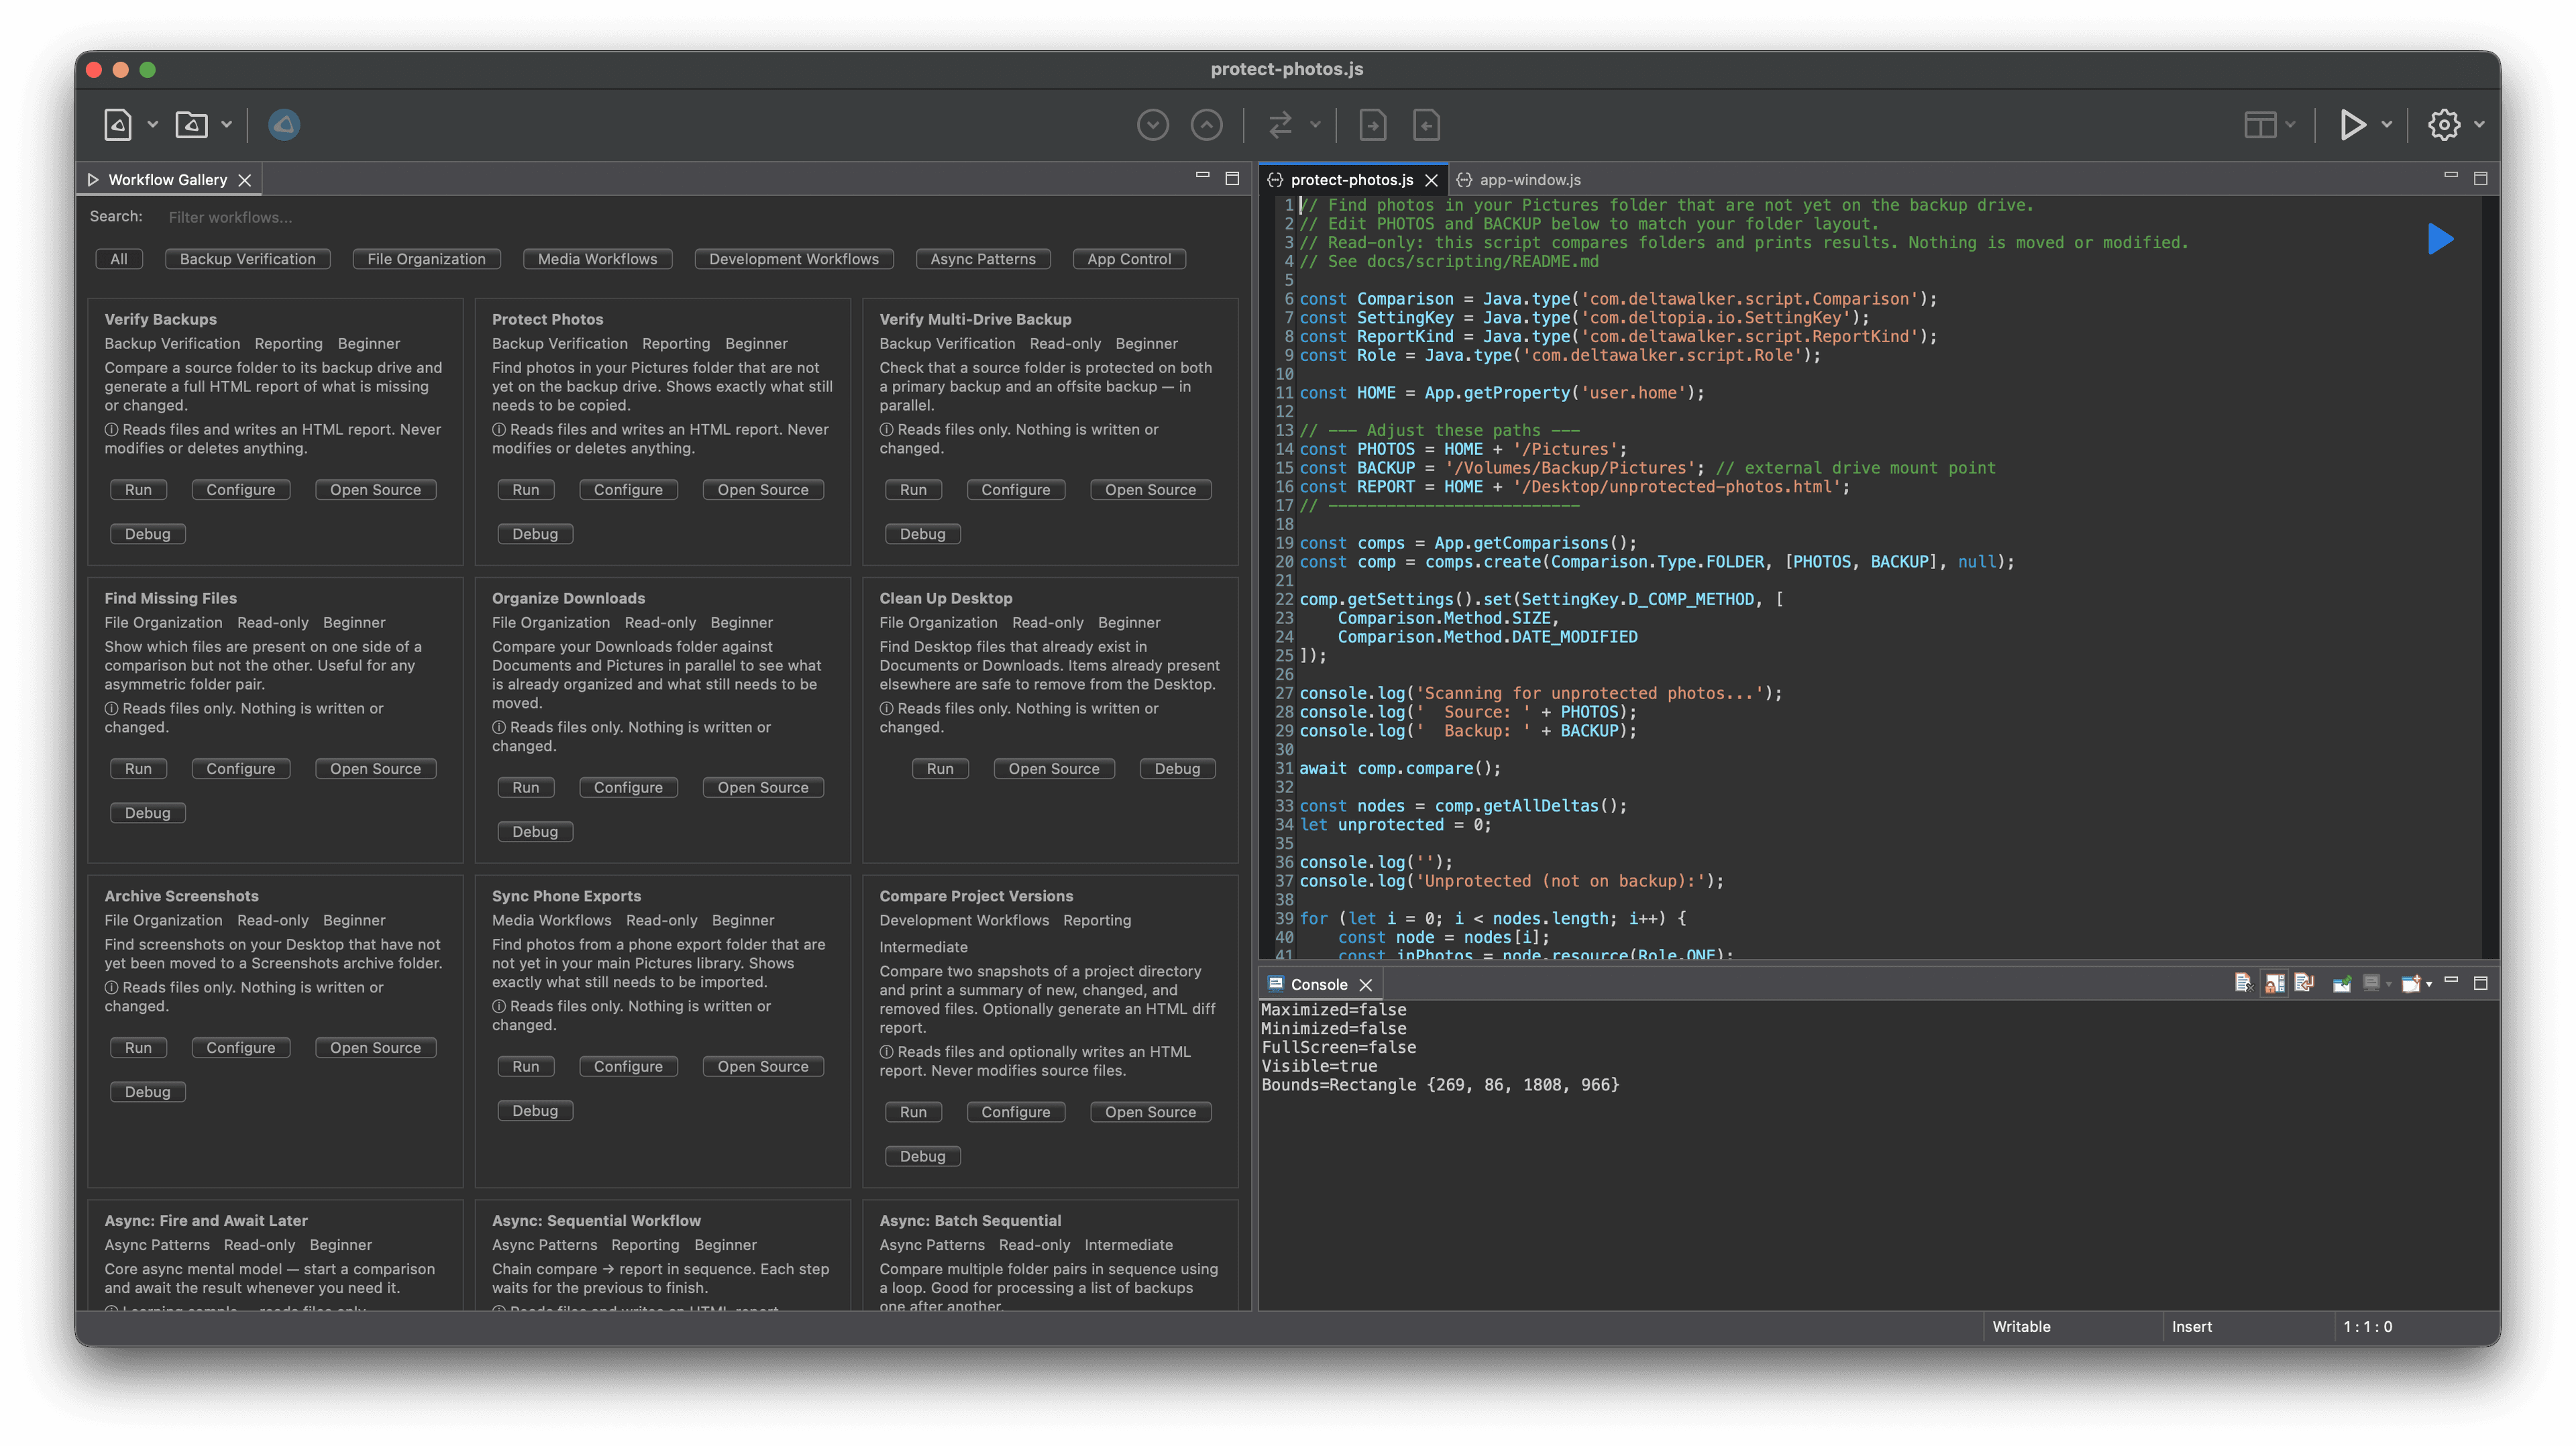Run the Compare Project Versions workflow

pos(913,1112)
